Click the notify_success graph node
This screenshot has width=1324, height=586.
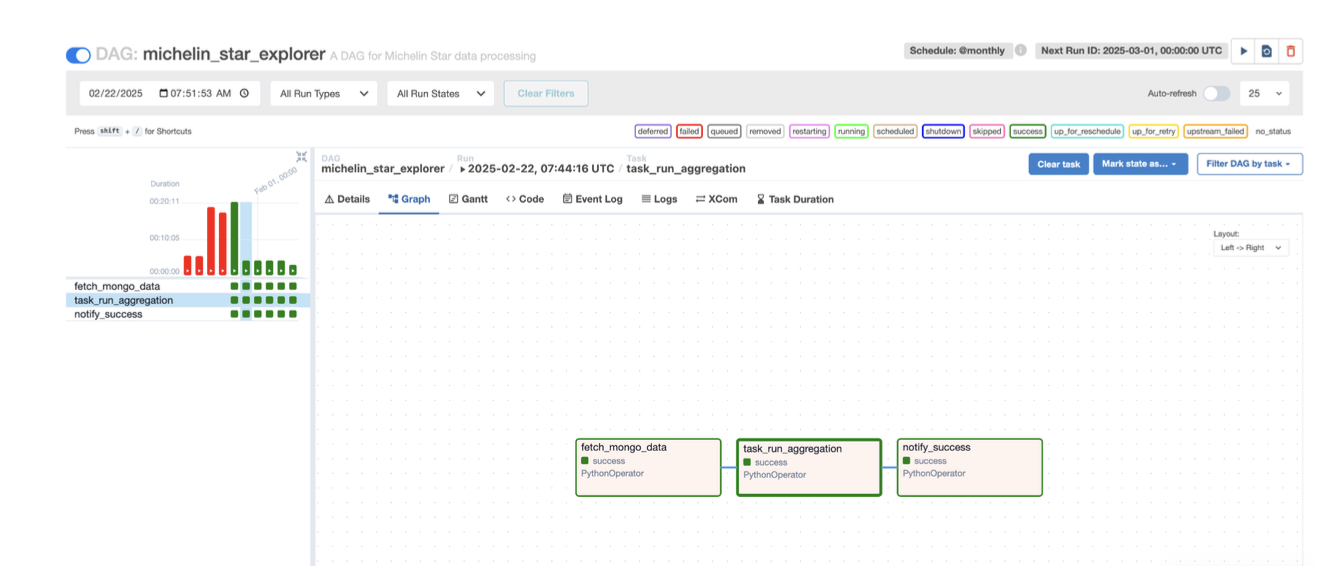click(969, 467)
